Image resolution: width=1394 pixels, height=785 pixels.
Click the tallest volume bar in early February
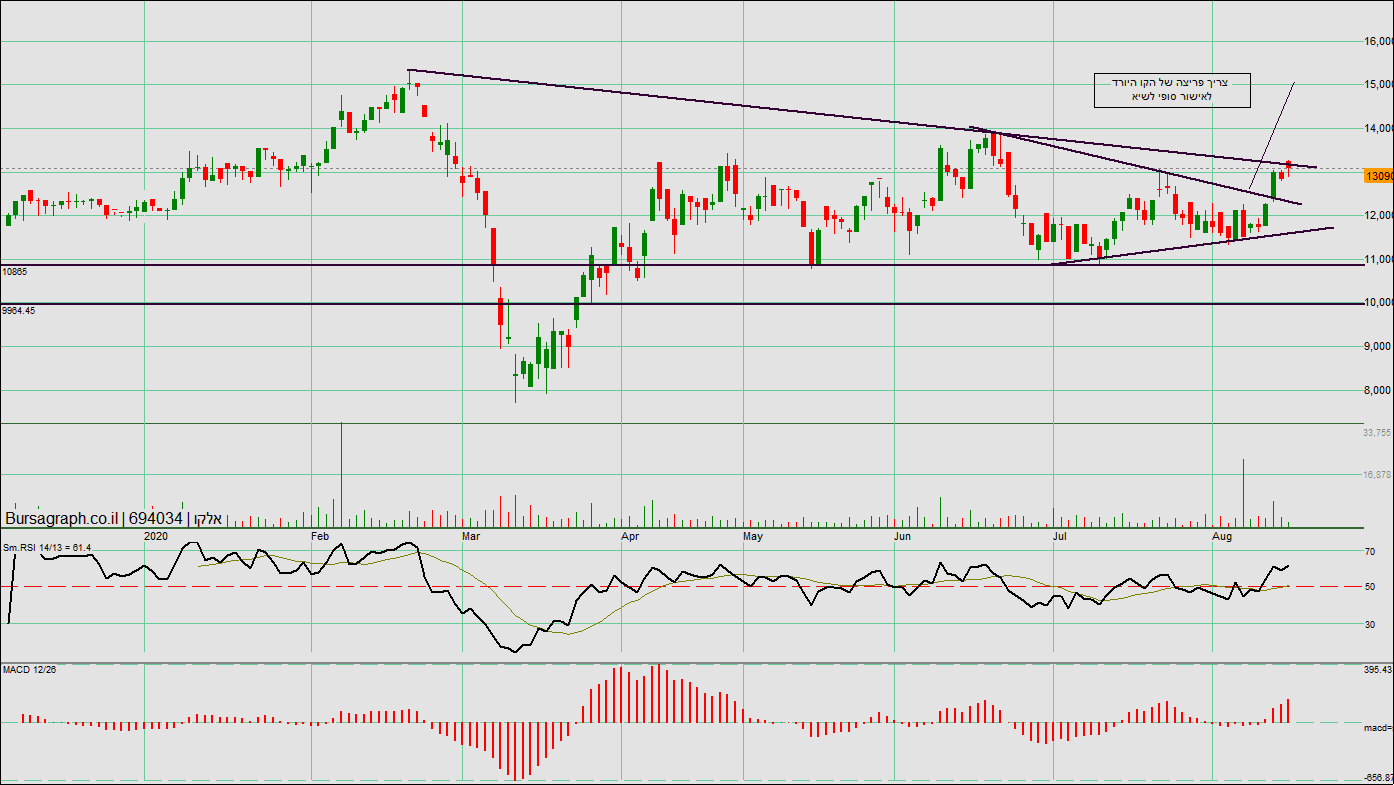[x=342, y=475]
